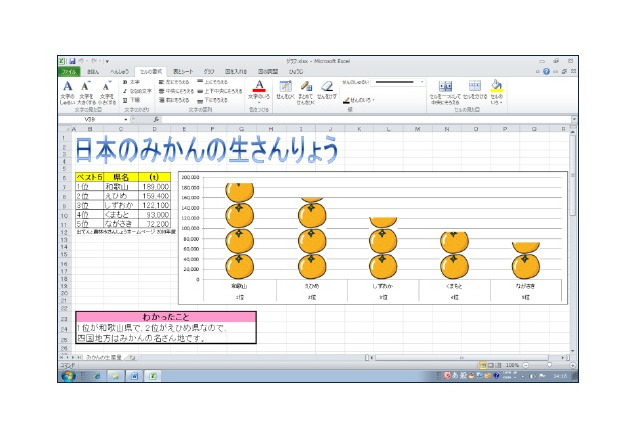Click the large A font style icon
The width and height of the screenshot is (640, 426).
(x=68, y=87)
